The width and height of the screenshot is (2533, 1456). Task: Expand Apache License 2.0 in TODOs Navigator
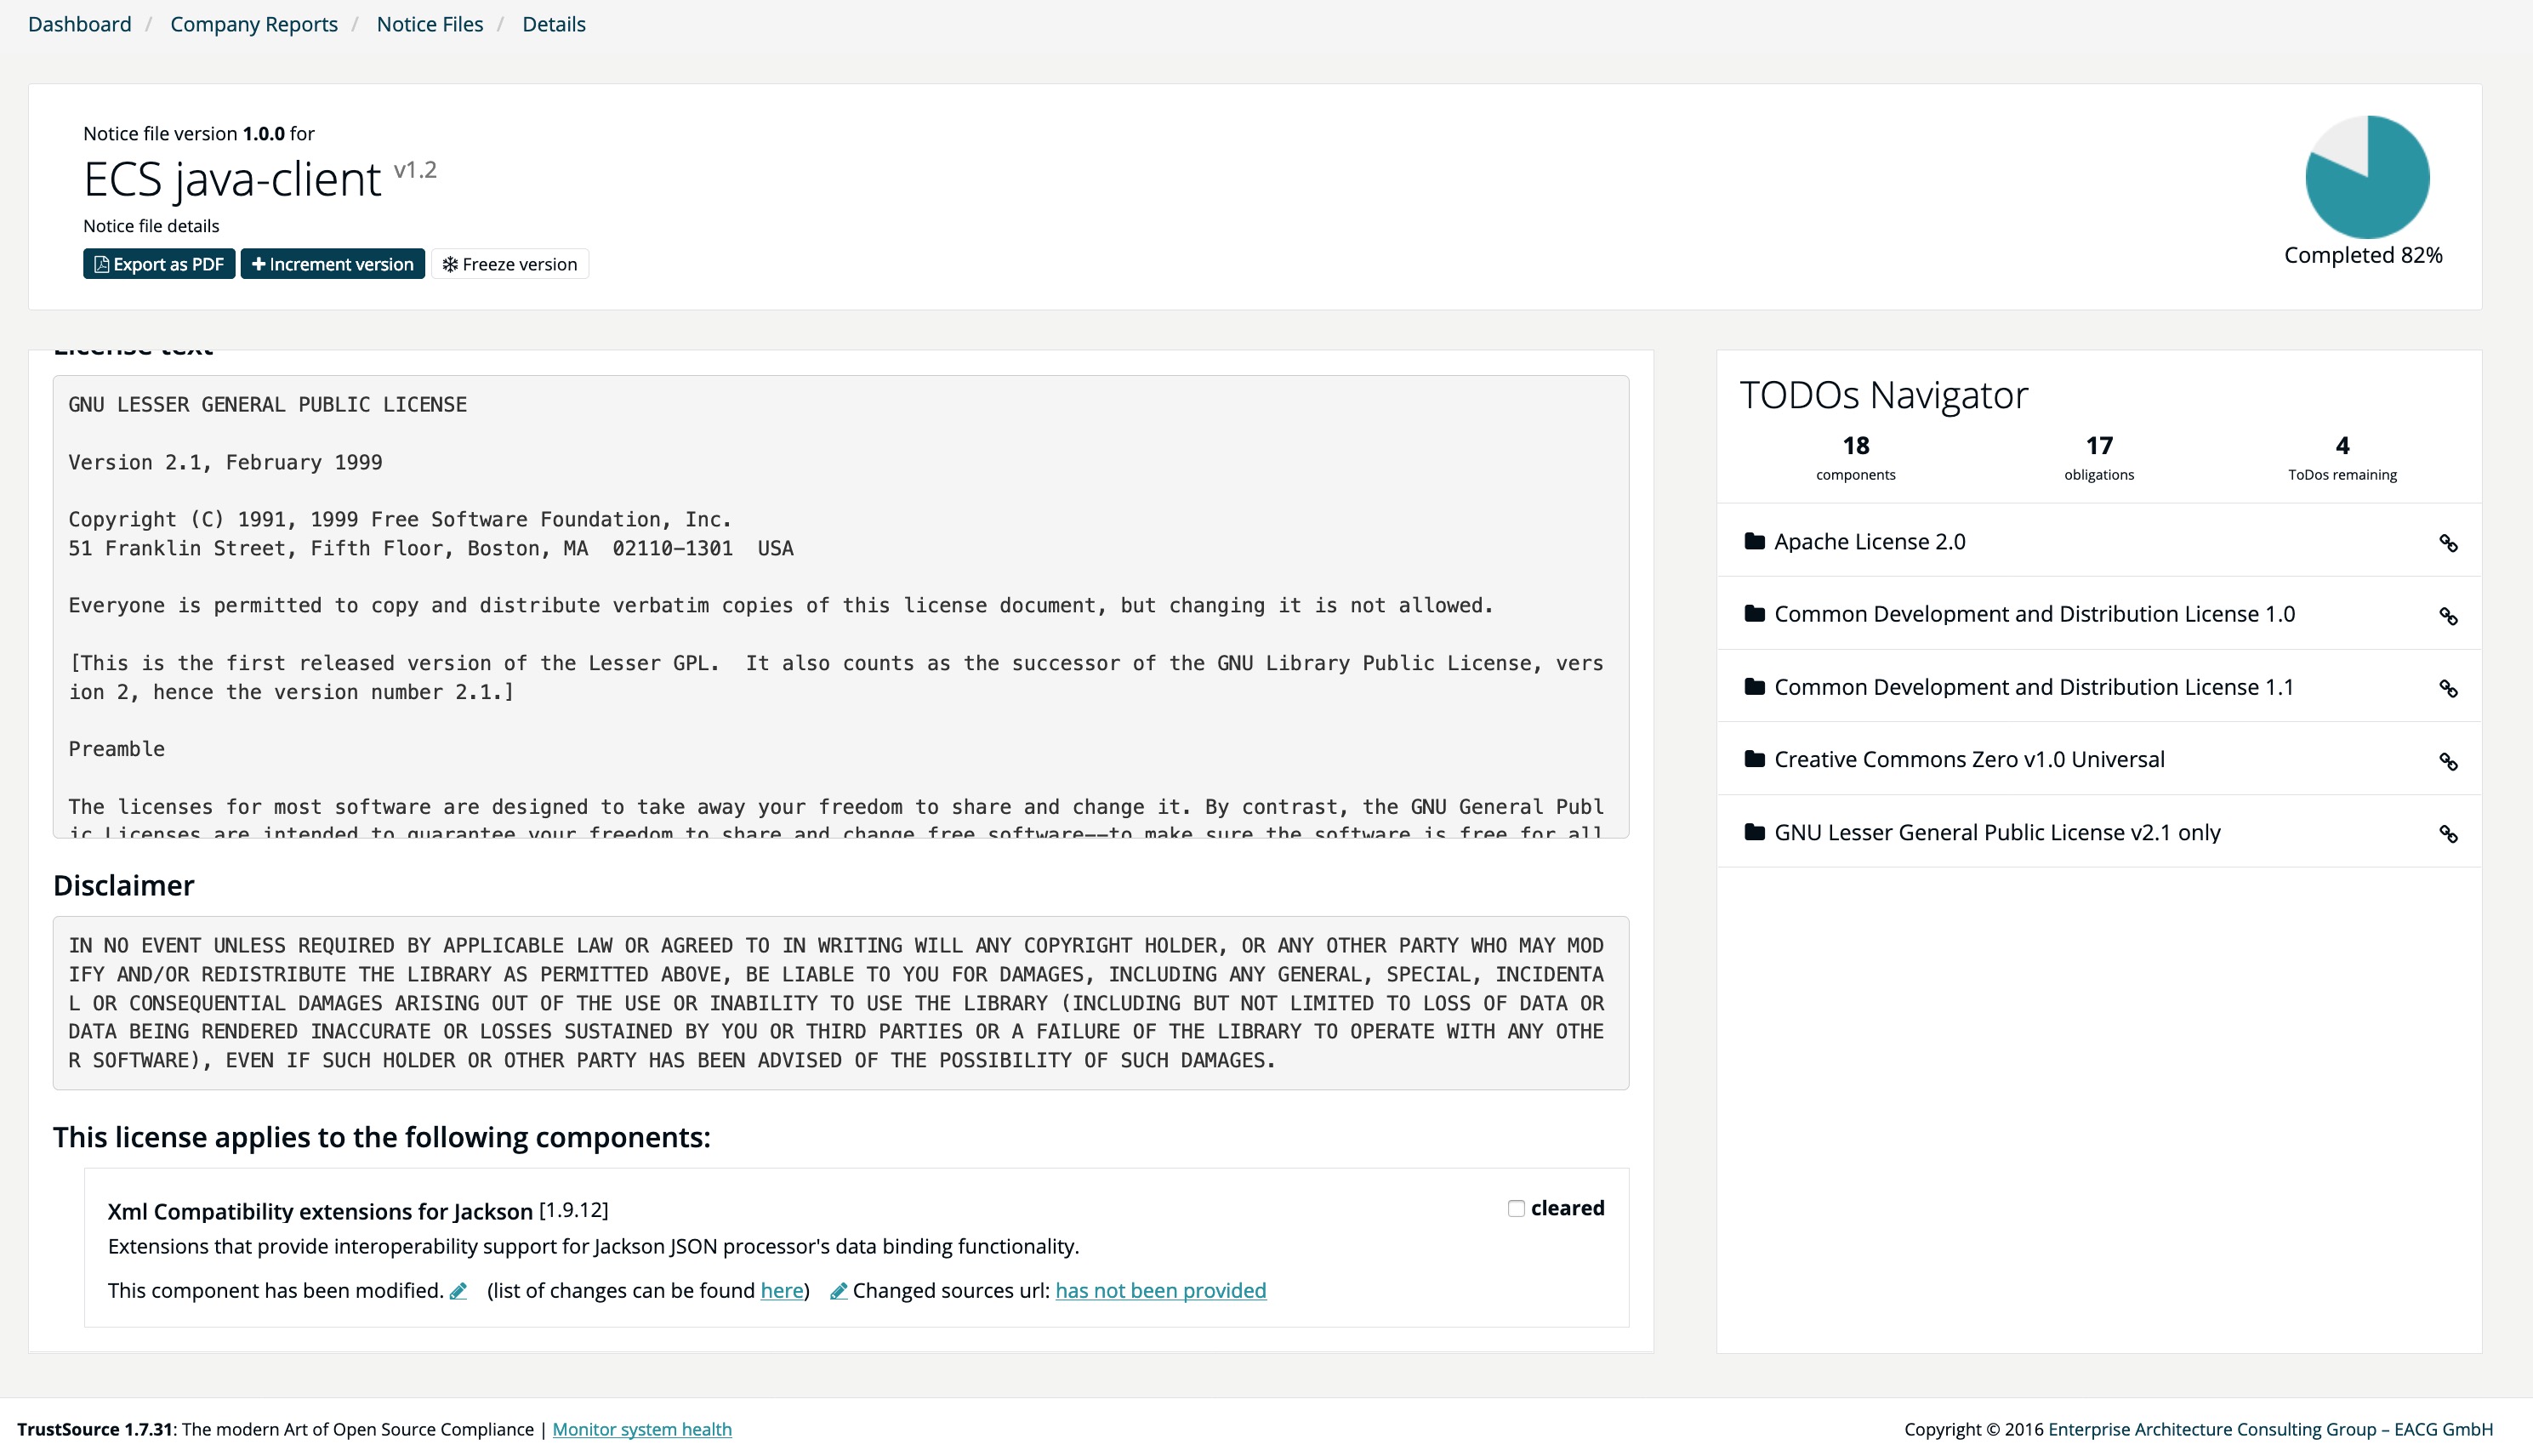pos(2099,541)
